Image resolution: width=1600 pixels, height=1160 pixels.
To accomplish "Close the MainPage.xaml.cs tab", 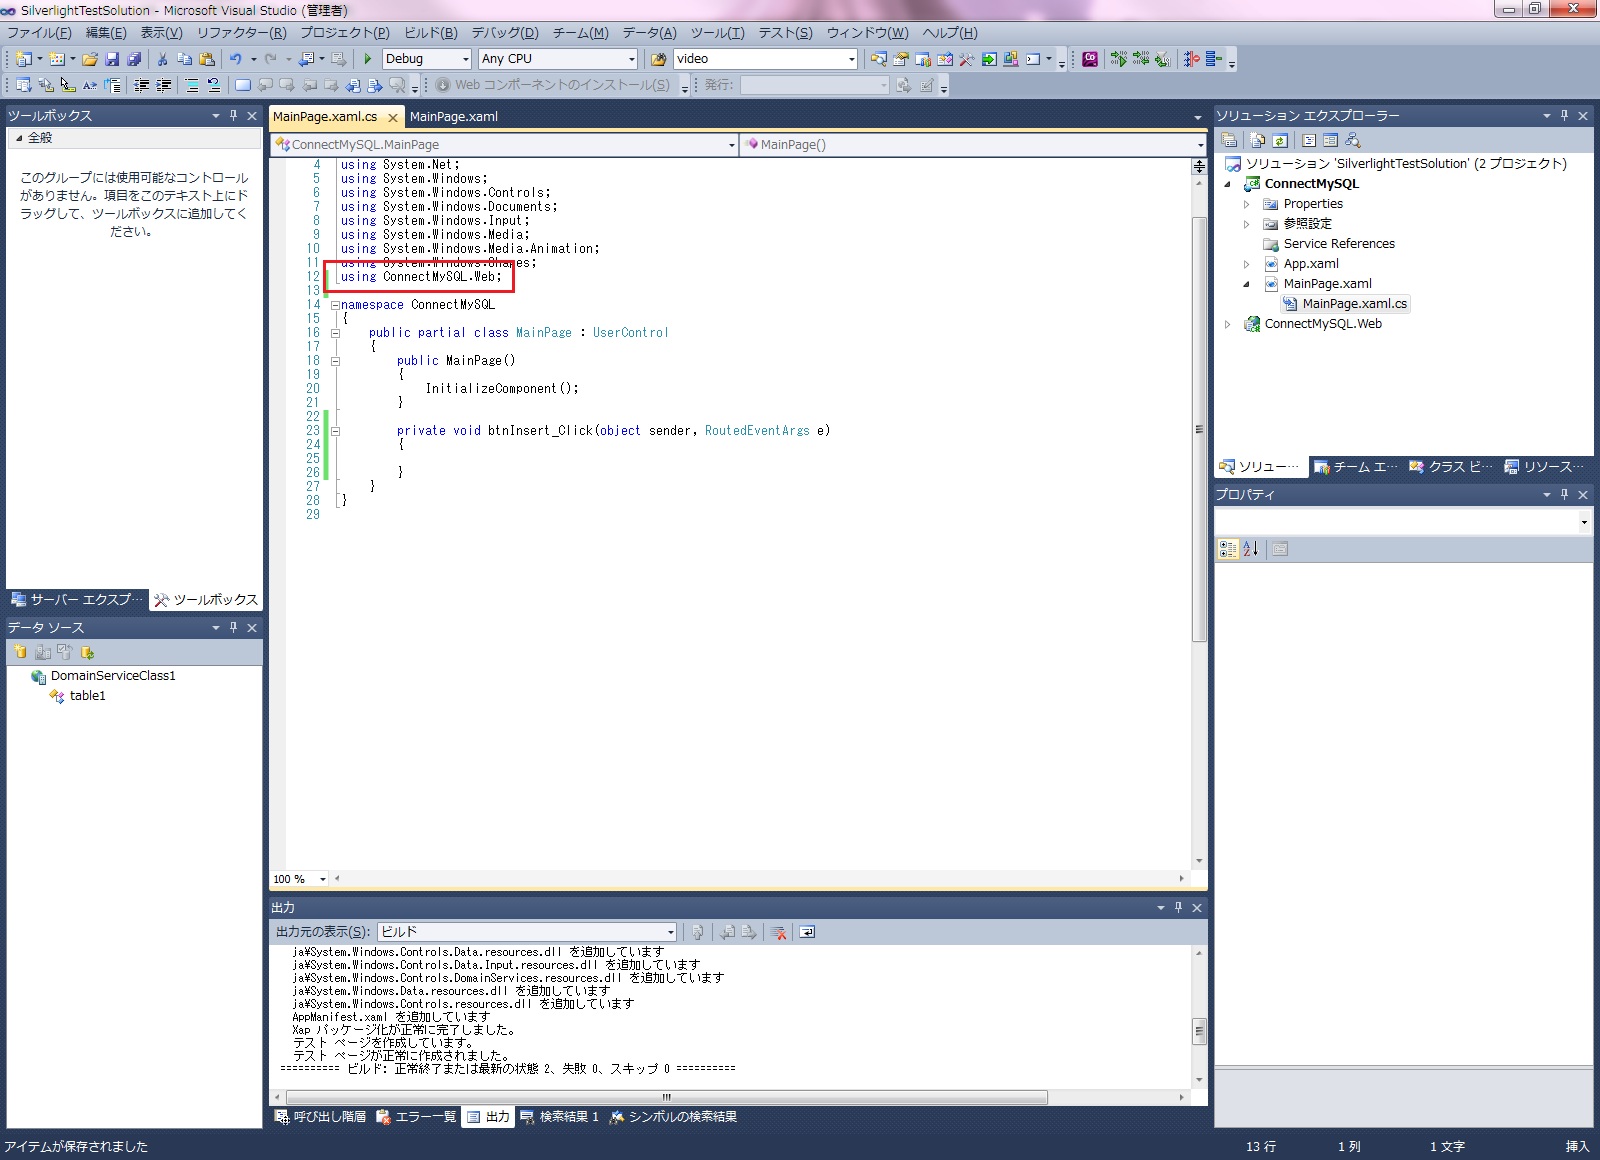I will click(393, 118).
